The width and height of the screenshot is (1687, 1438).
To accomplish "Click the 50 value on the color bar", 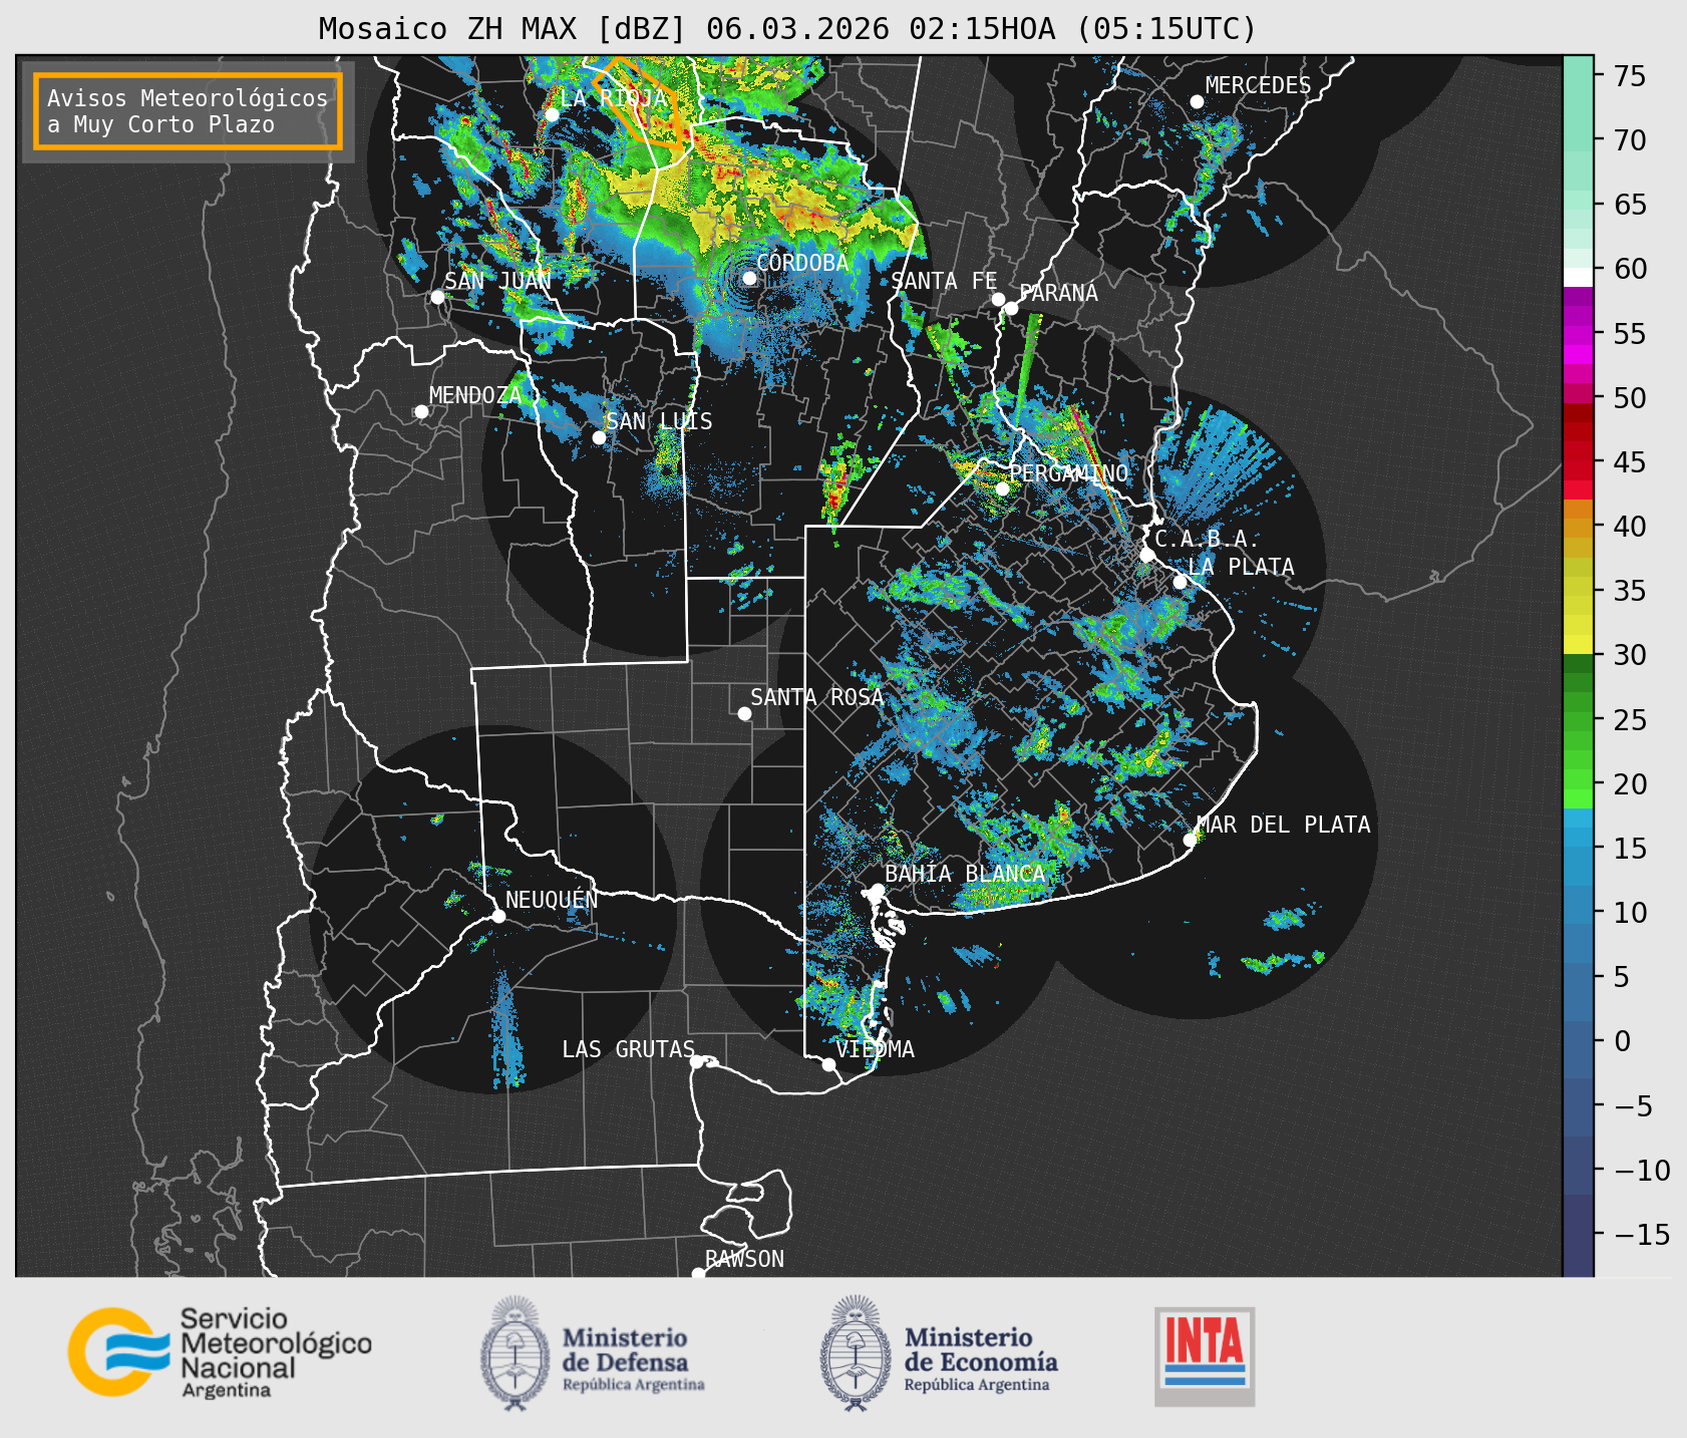I will click(x=1629, y=398).
